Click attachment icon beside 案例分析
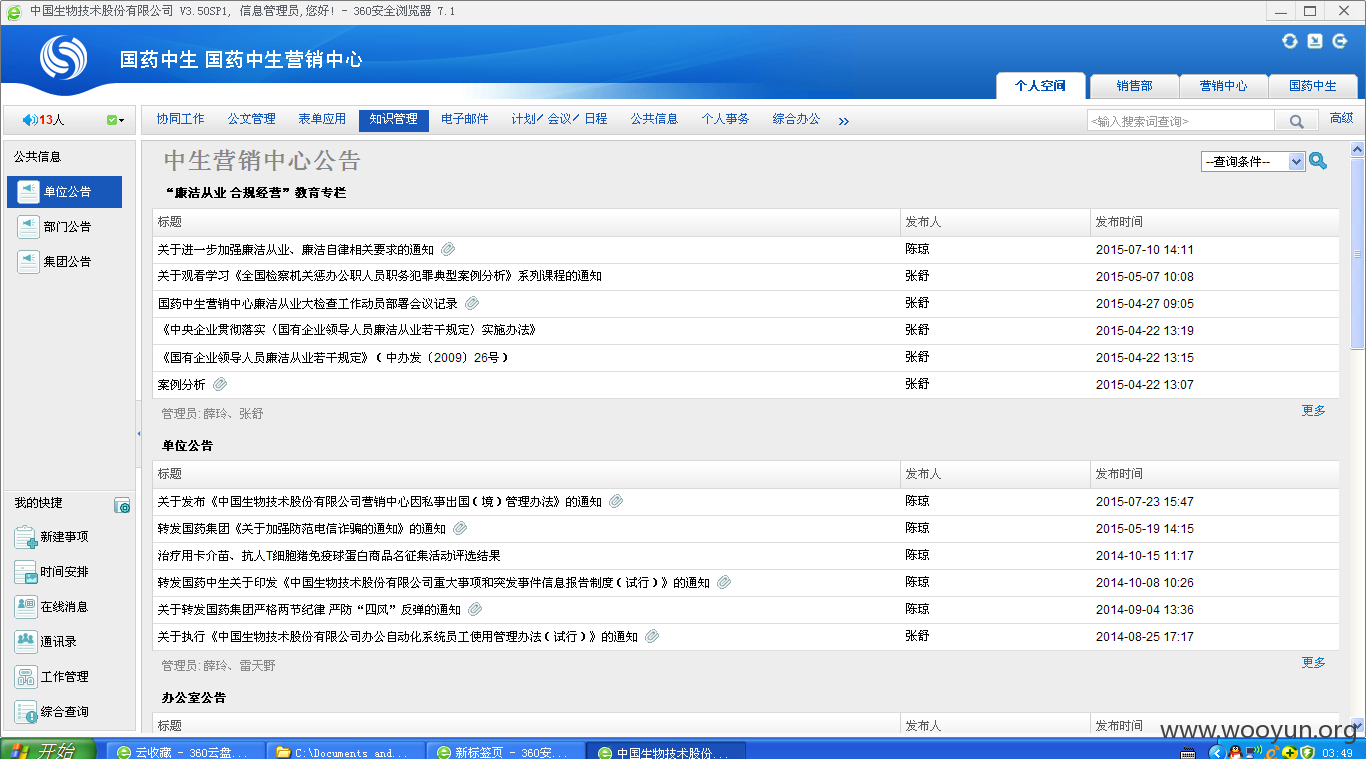 coord(220,384)
